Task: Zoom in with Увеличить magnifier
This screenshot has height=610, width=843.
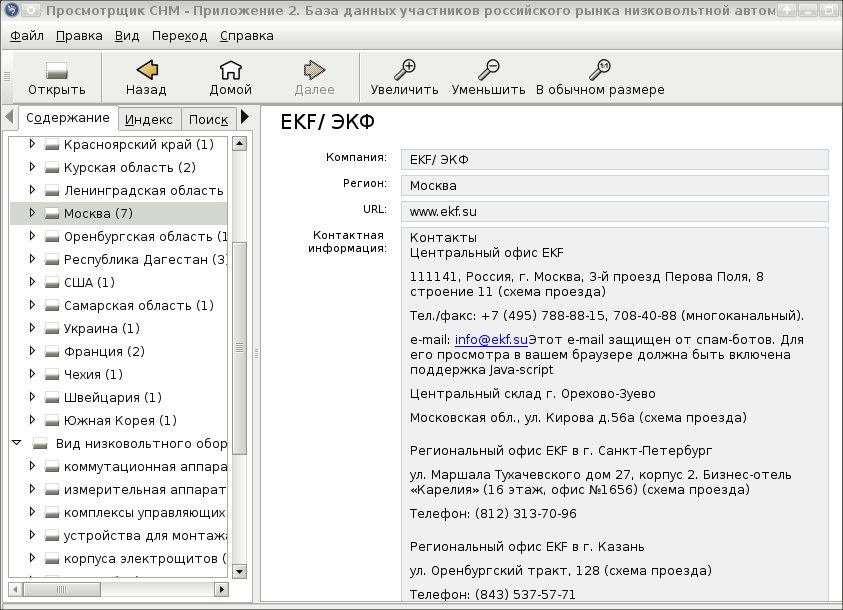Action: pos(404,70)
